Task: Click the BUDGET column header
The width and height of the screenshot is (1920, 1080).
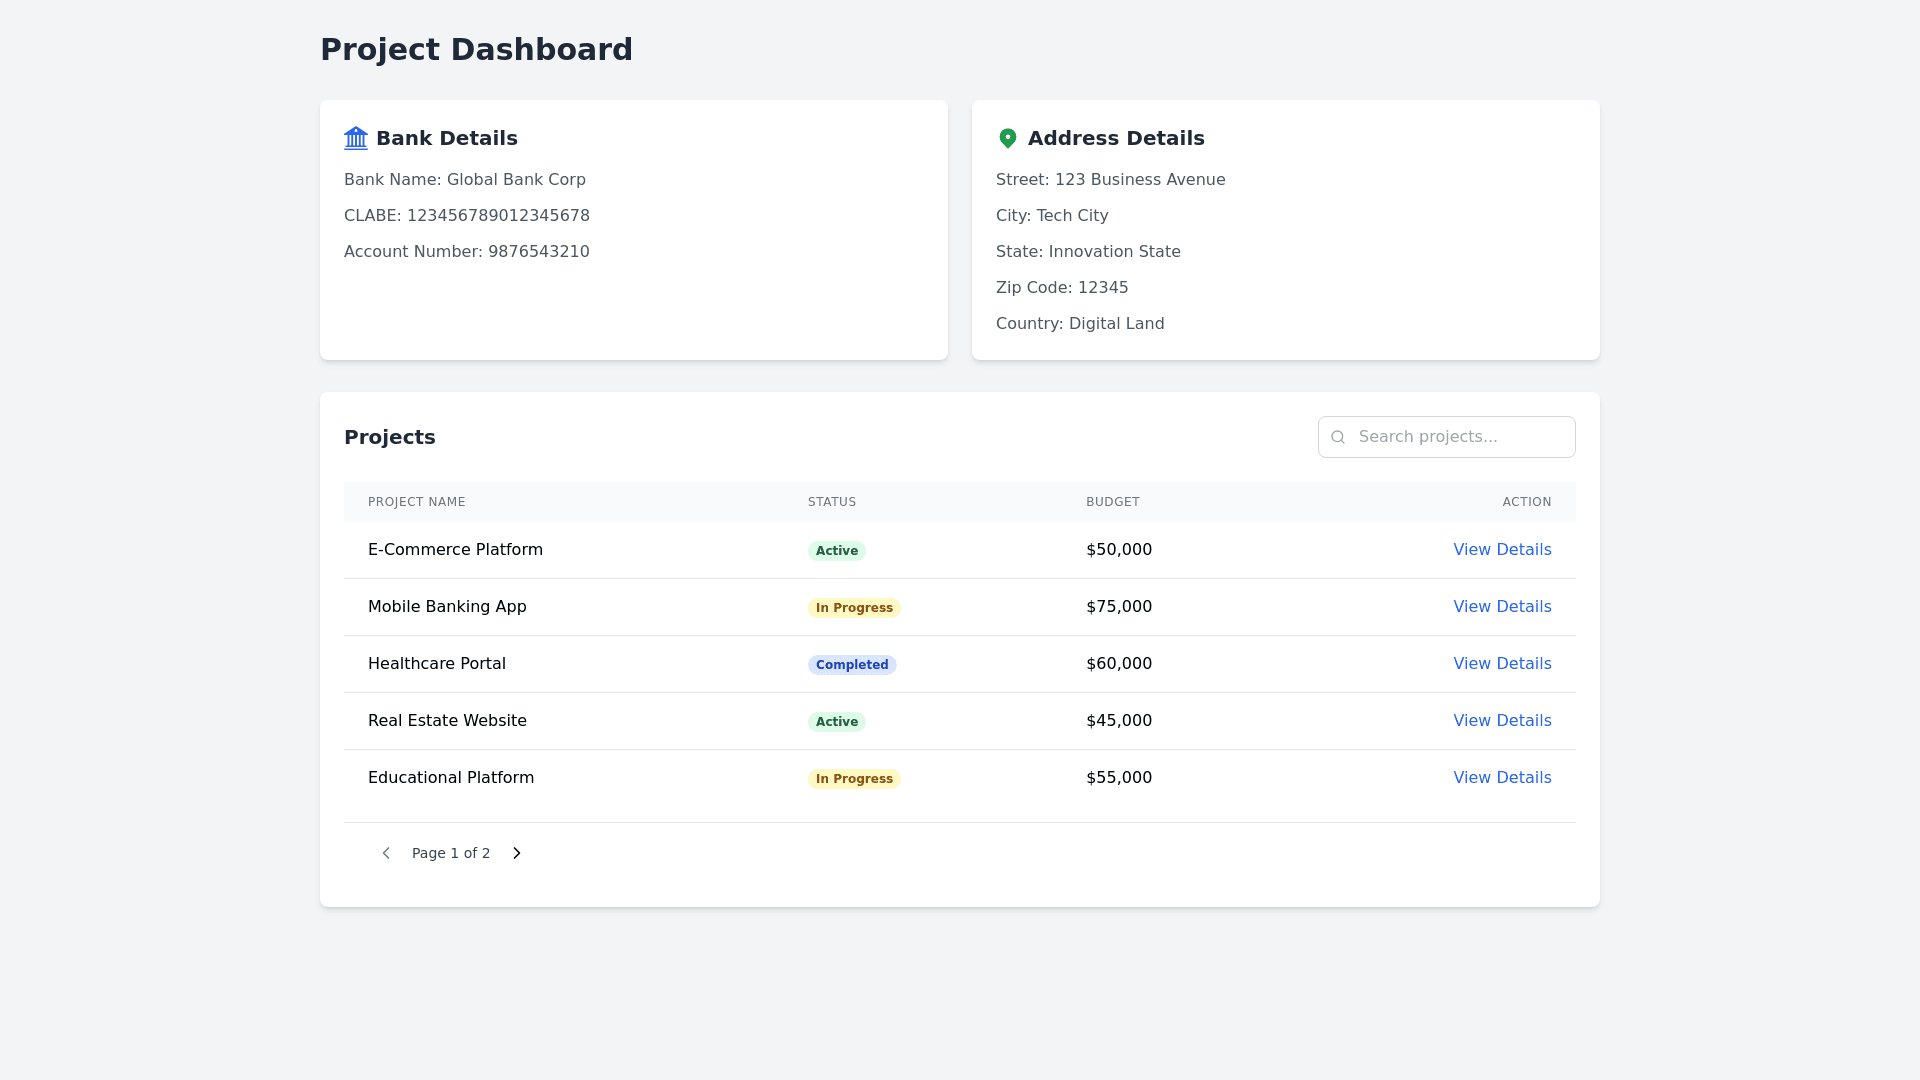Action: coord(1112,501)
